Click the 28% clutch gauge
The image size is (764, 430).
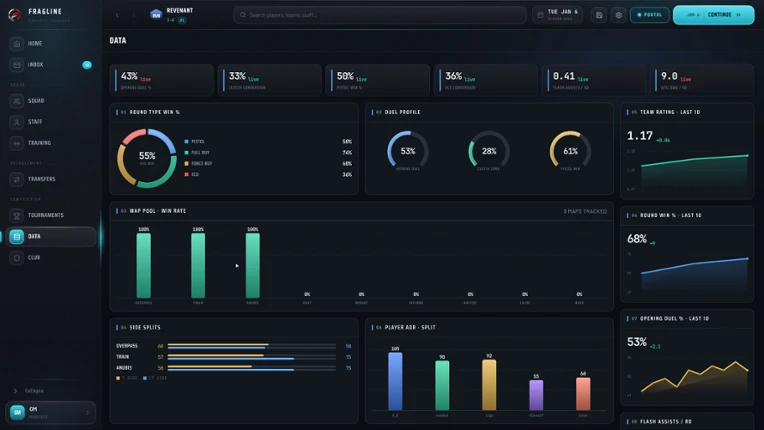[x=489, y=150]
